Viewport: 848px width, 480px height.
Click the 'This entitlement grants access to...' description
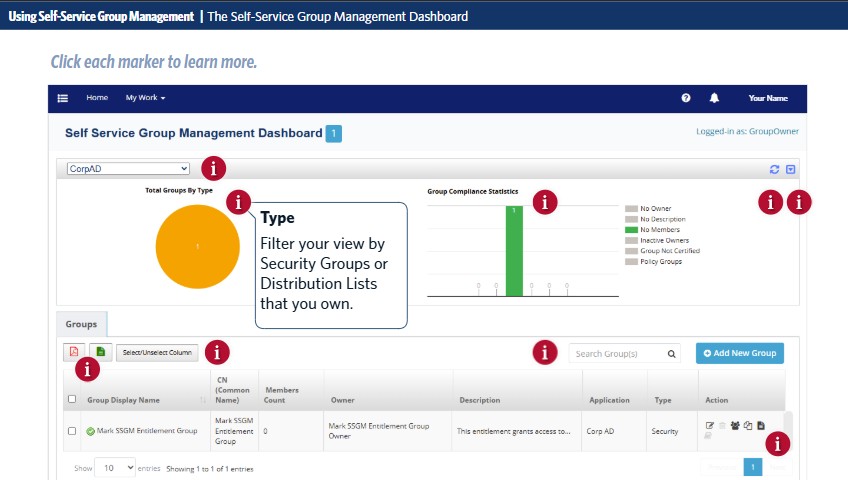(514, 431)
